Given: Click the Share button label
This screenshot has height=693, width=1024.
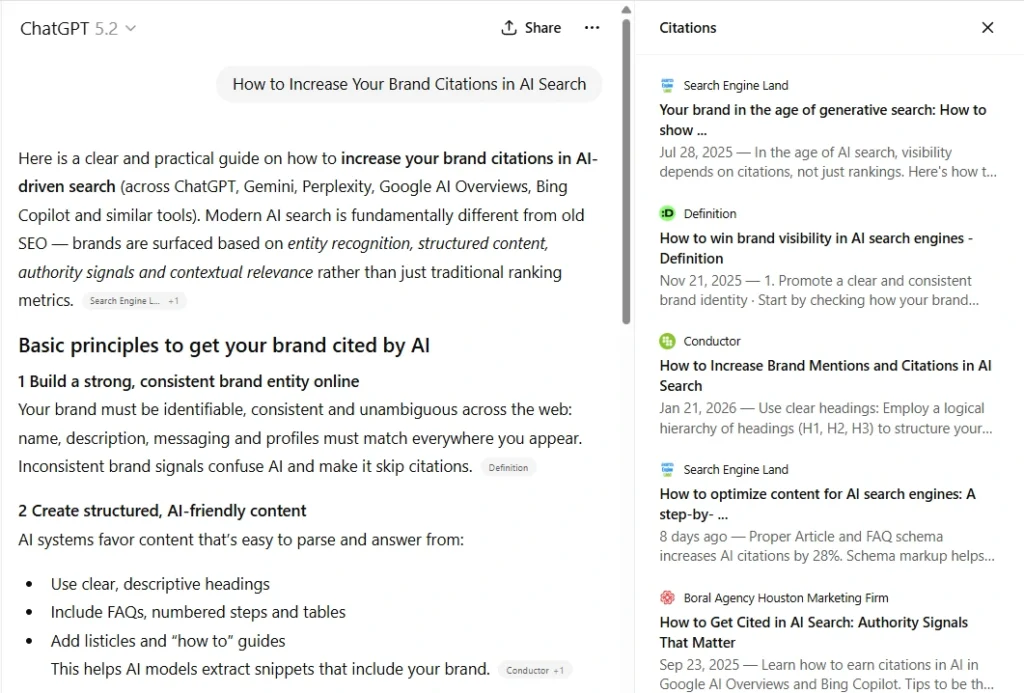Looking at the screenshot, I should point(543,28).
